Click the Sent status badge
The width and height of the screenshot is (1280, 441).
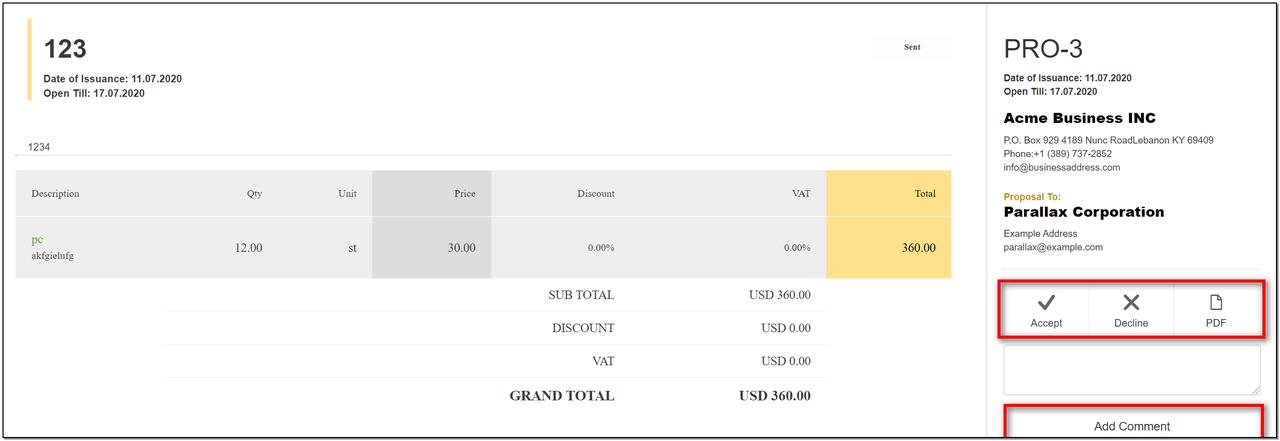coord(912,47)
